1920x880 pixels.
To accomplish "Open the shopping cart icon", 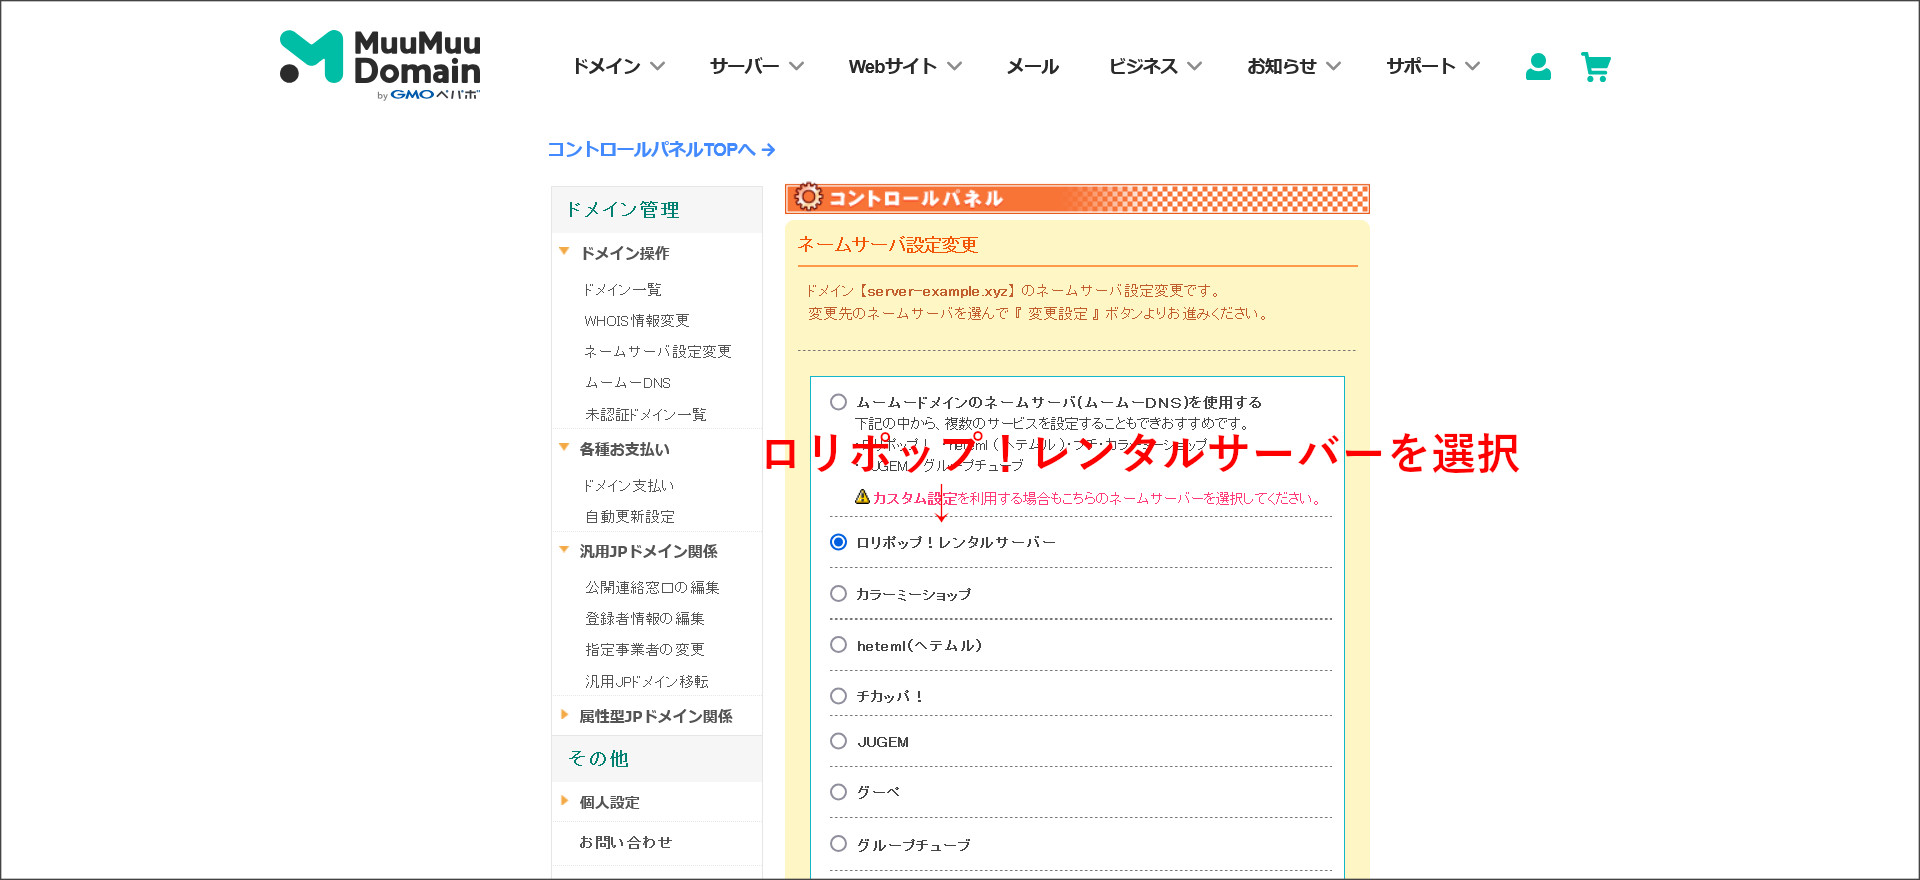I will coord(1596,67).
